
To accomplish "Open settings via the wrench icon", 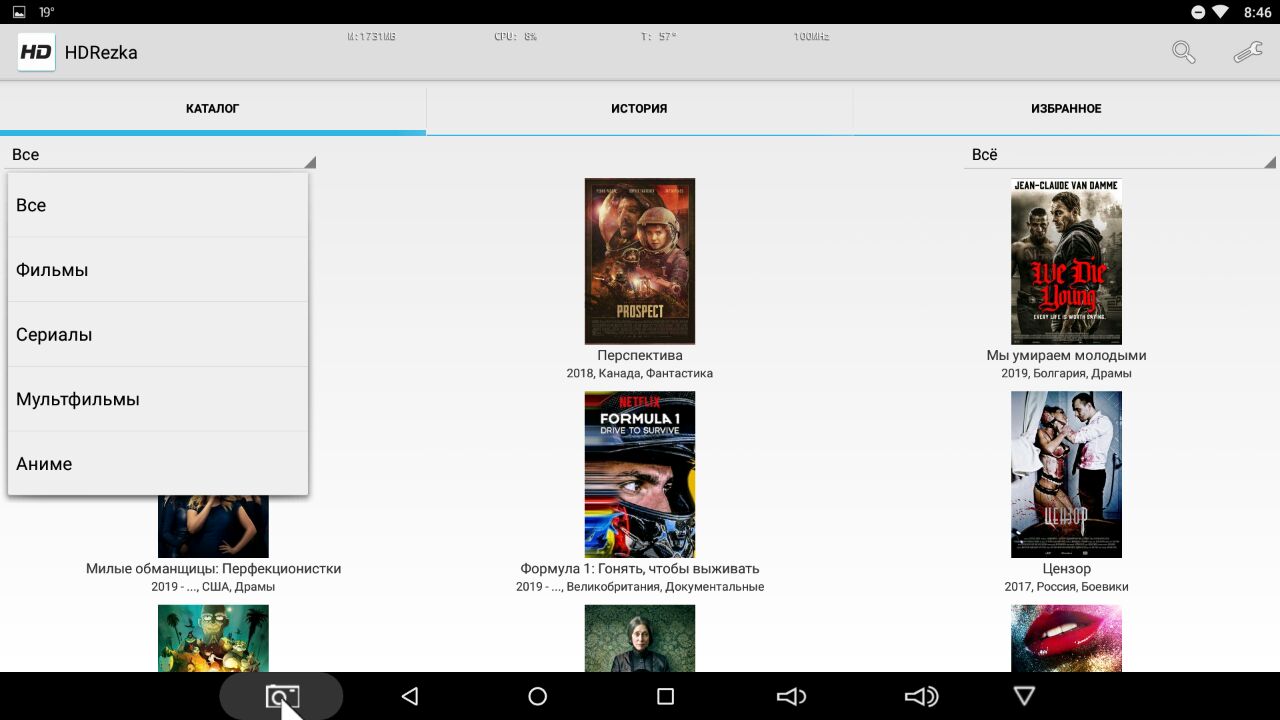I will (1247, 53).
